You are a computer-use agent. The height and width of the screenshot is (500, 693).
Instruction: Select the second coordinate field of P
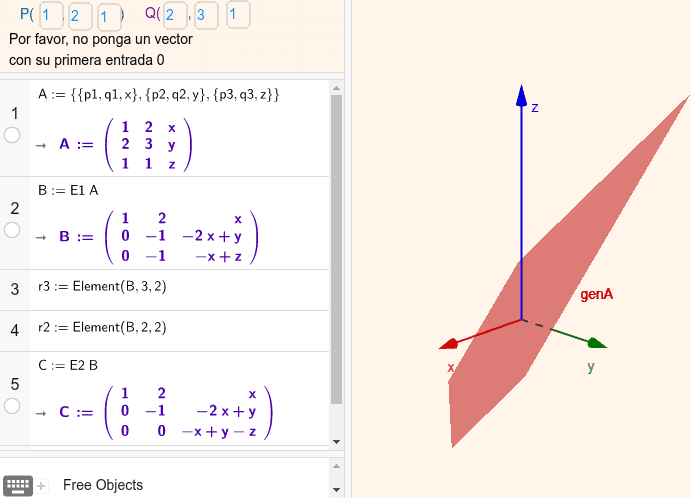coord(80,15)
